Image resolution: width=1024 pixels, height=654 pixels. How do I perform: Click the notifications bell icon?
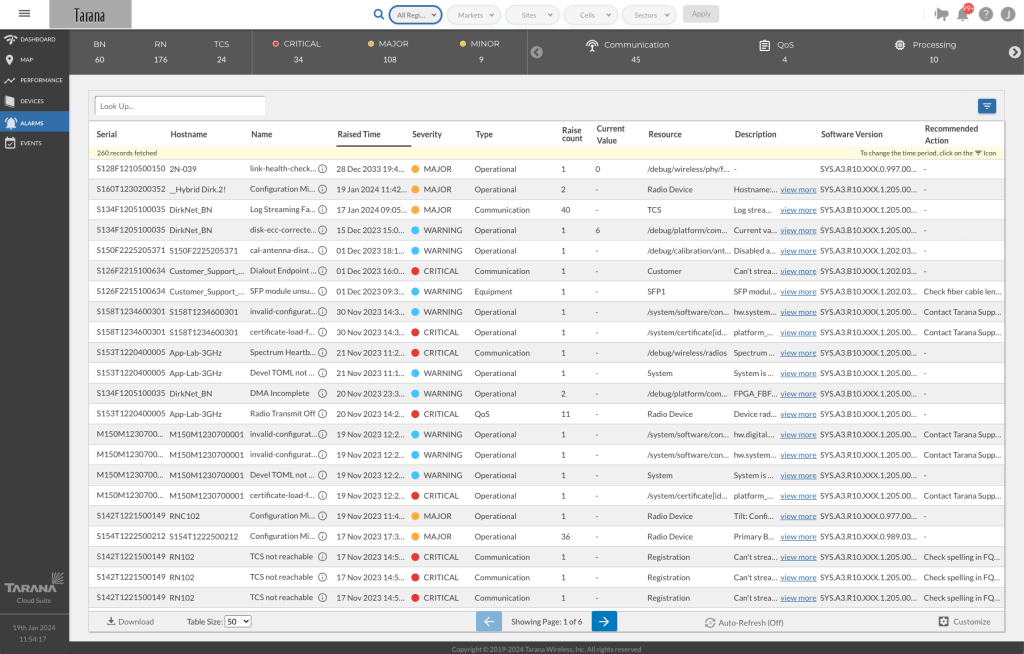click(963, 14)
